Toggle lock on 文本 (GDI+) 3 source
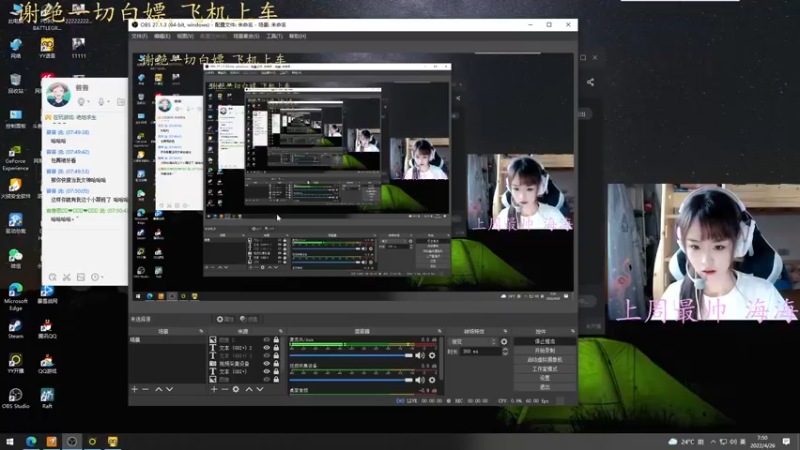800x450 pixels. pyautogui.click(x=276, y=356)
